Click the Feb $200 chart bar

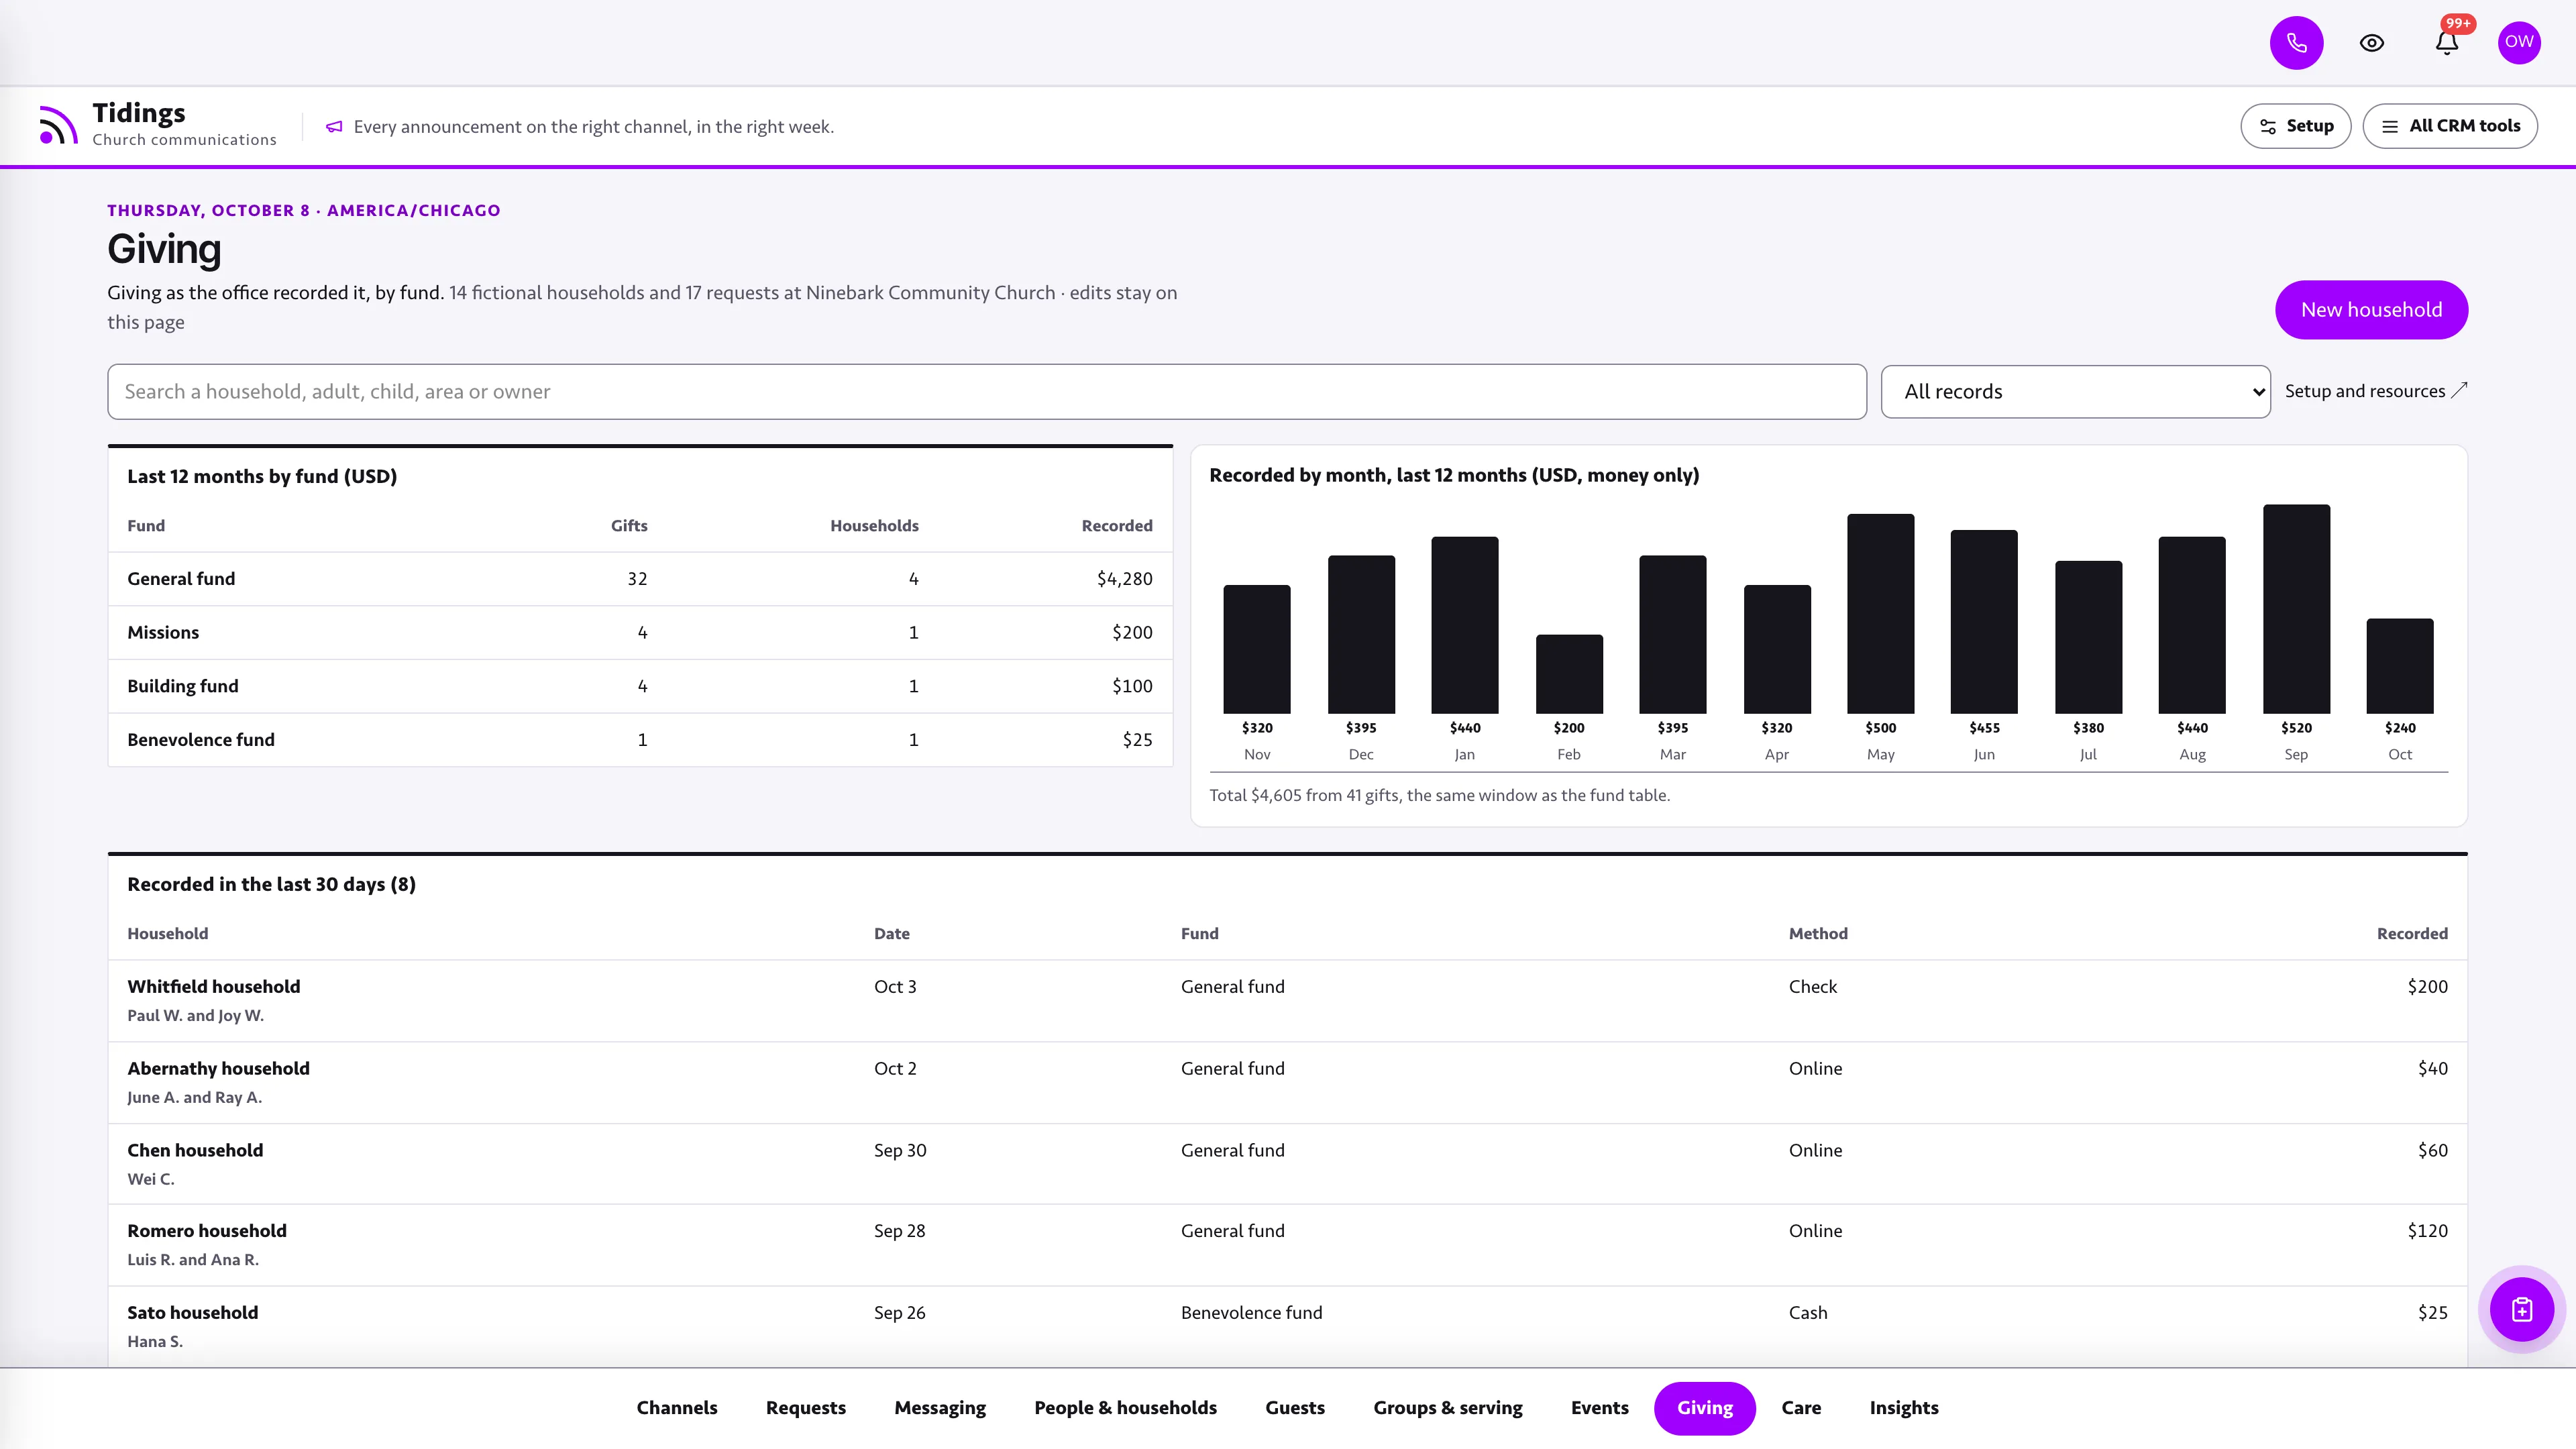[x=1569, y=674]
